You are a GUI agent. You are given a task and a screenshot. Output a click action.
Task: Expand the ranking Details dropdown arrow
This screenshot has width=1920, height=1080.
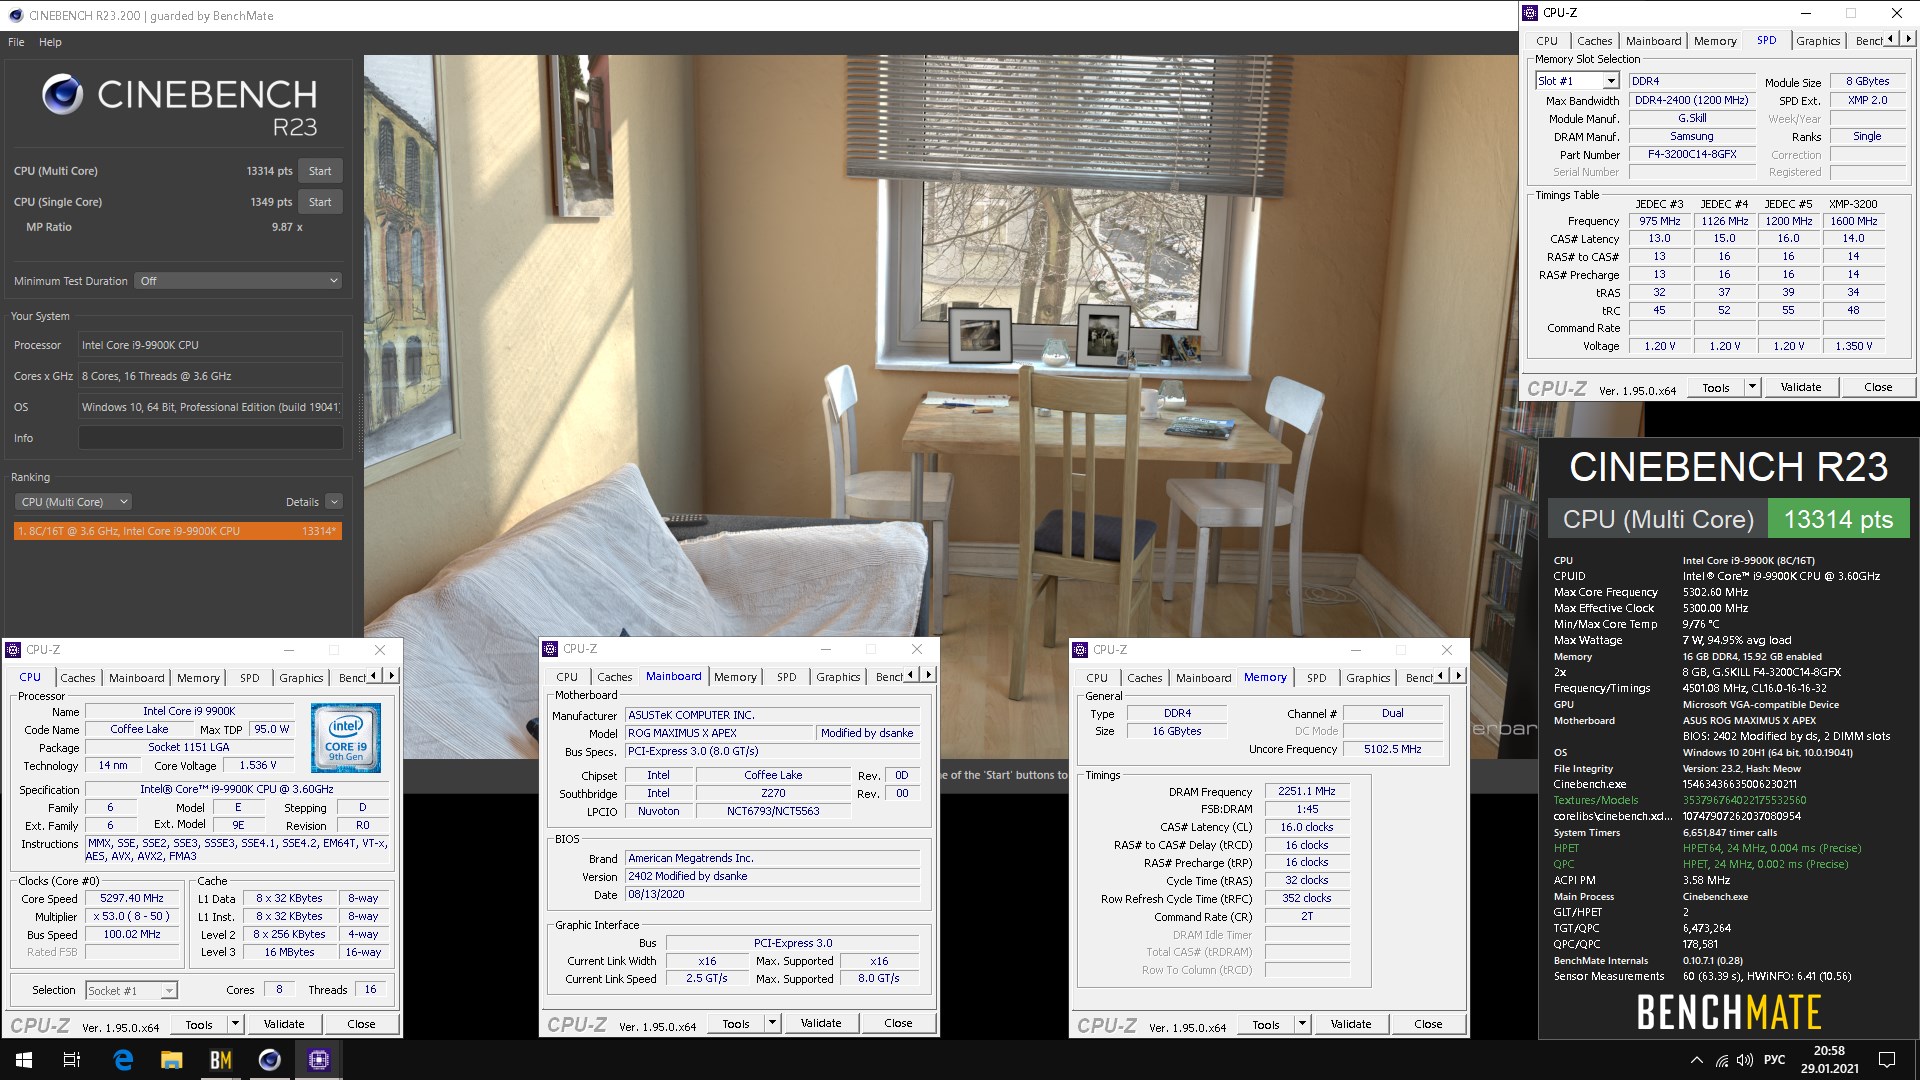point(334,502)
